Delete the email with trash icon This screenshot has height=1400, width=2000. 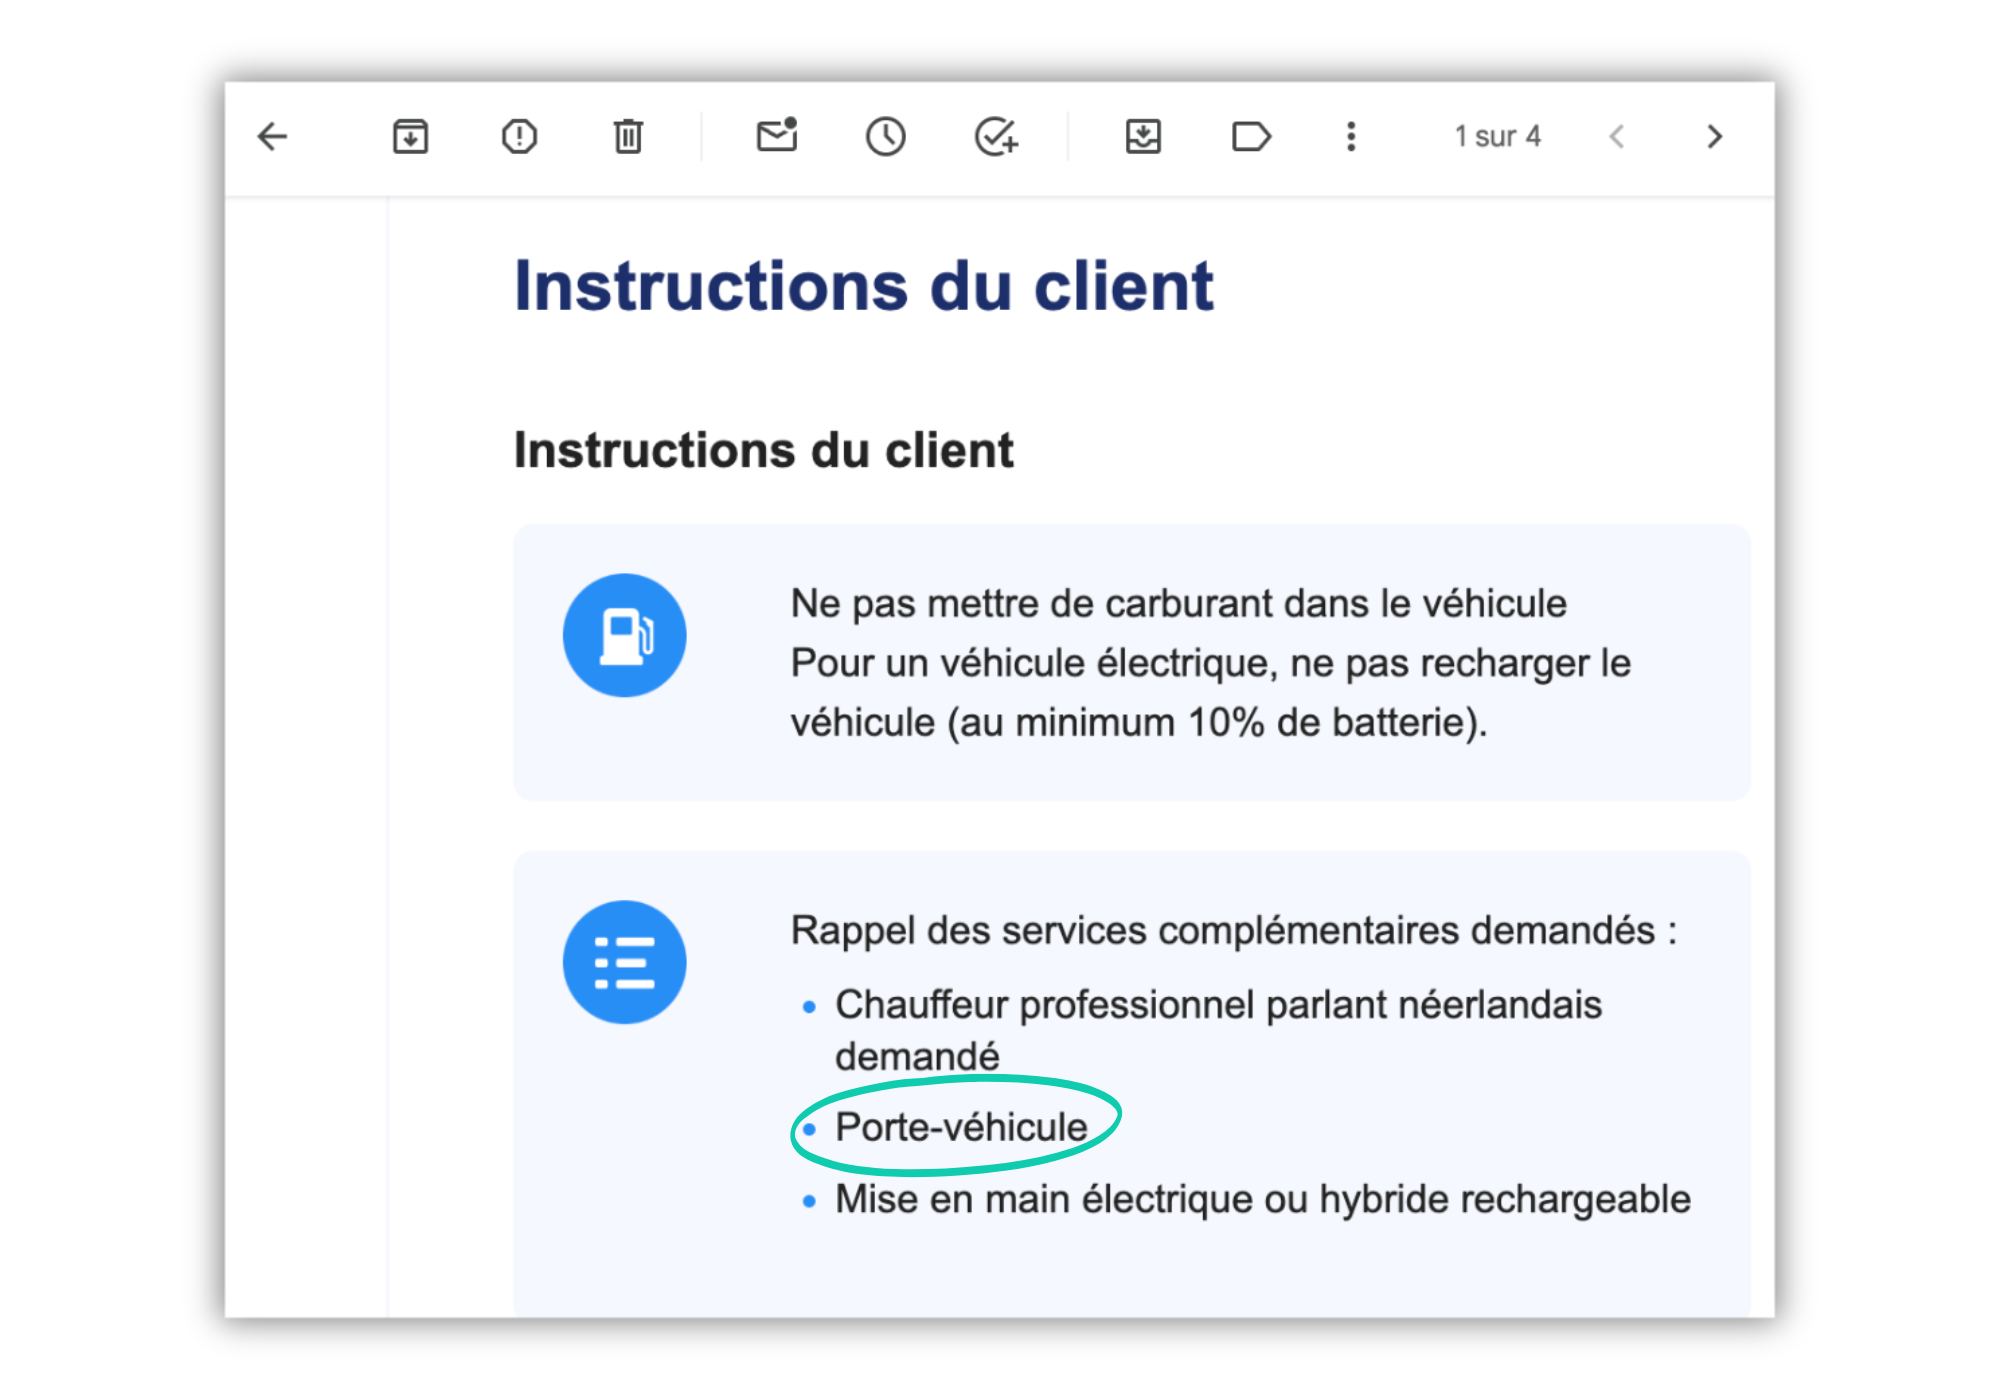(628, 136)
